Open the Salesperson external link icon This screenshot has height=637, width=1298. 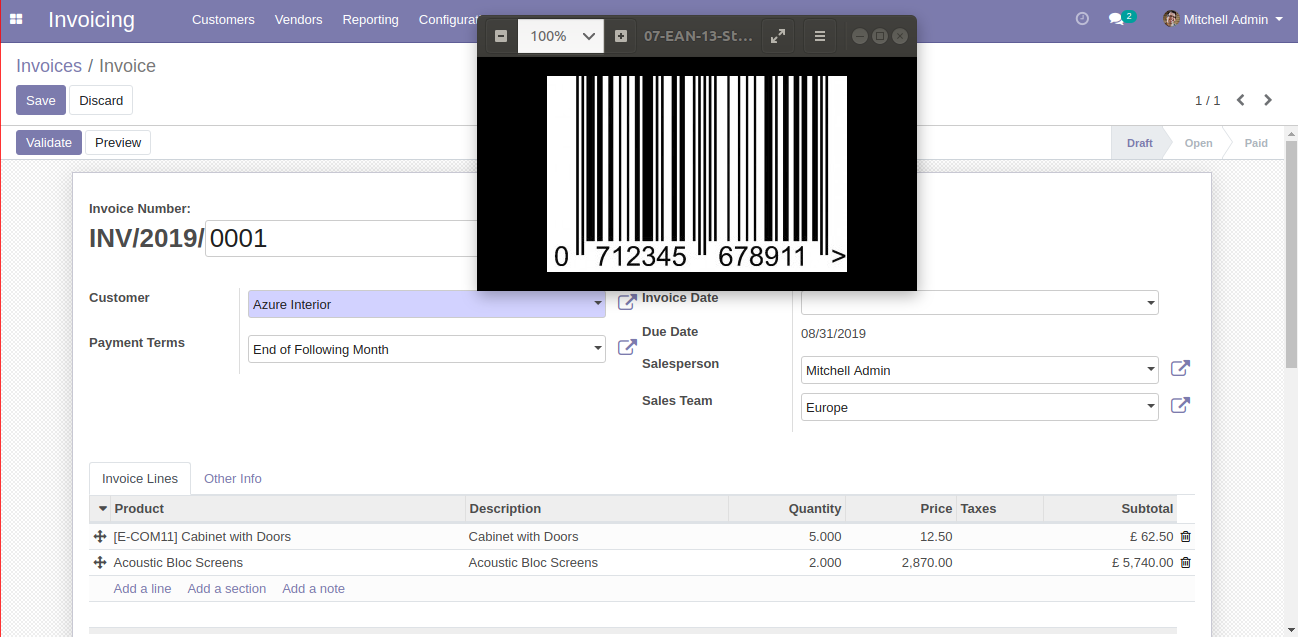tap(1180, 369)
